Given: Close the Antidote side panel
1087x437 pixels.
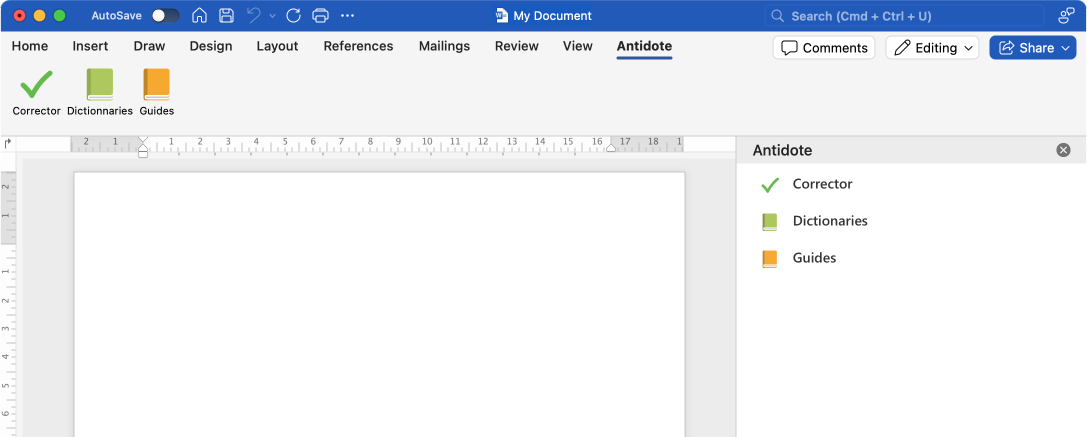Looking at the screenshot, I should [x=1063, y=150].
